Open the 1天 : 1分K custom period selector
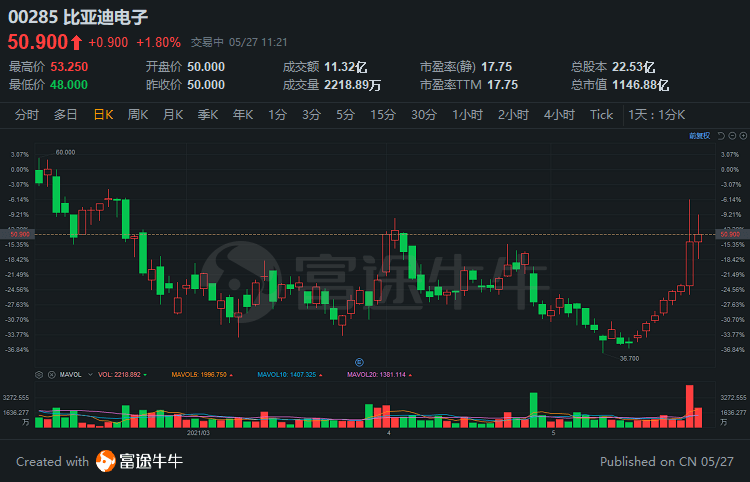 click(x=656, y=115)
